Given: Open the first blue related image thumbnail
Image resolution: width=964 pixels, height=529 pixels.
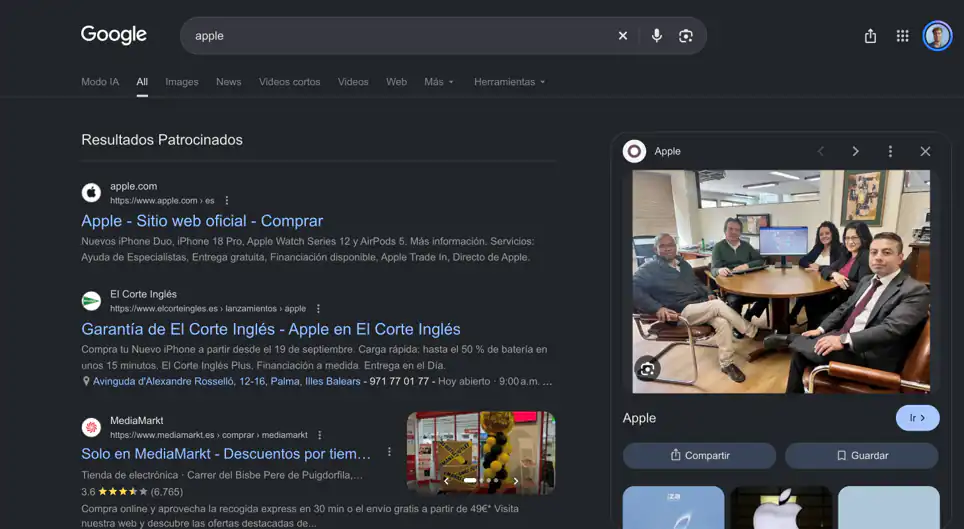Looking at the screenshot, I should (673, 507).
